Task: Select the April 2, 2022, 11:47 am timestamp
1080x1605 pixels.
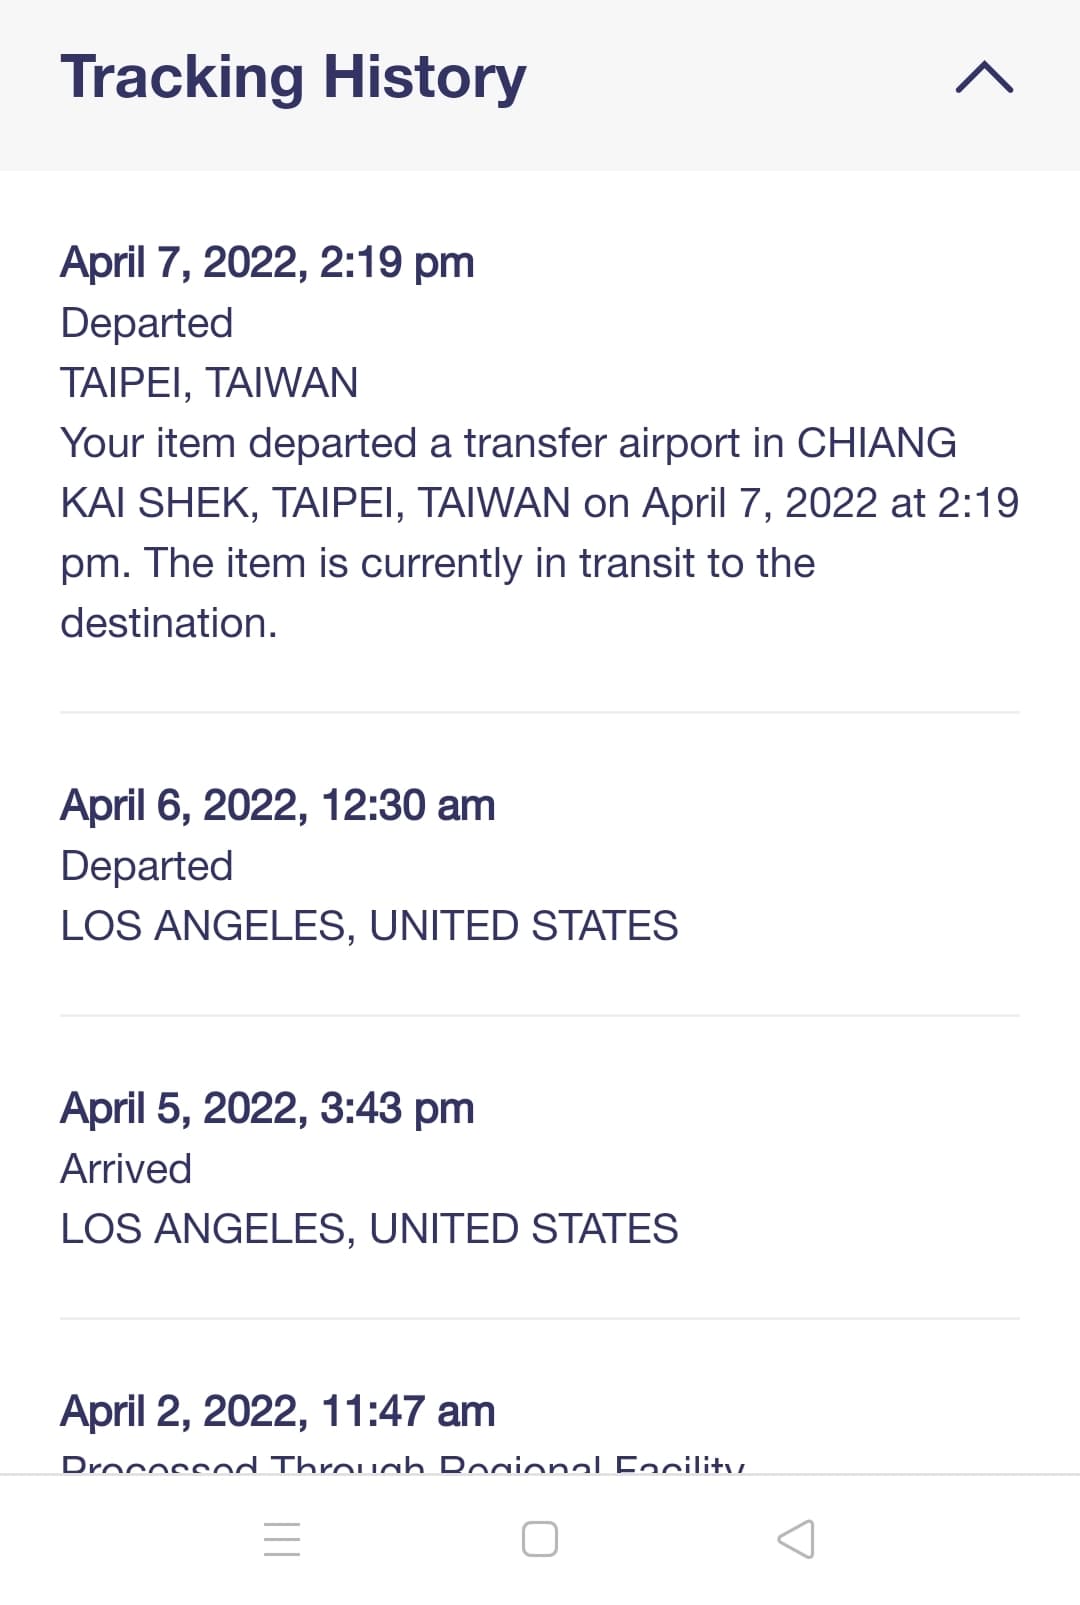Action: pos(278,1411)
